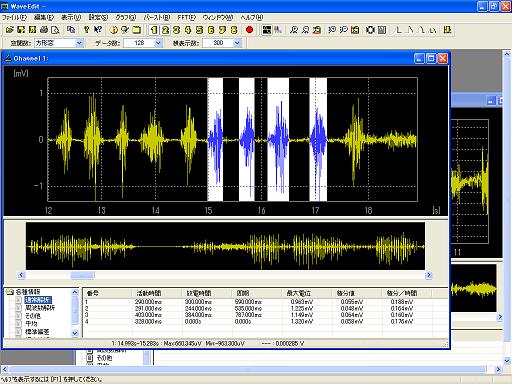The image size is (512, 384).
Task: Click the second horizontal zoom icon
Action: pos(343,30)
